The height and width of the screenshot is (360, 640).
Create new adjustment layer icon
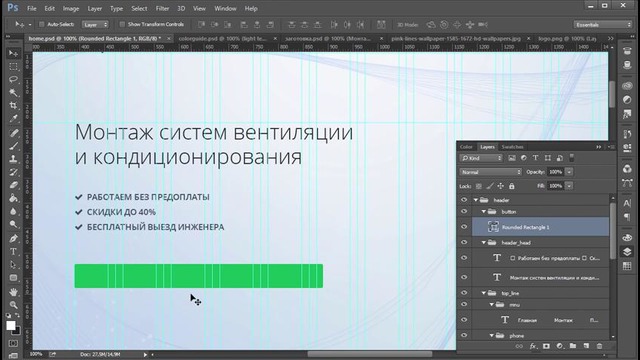560,346
